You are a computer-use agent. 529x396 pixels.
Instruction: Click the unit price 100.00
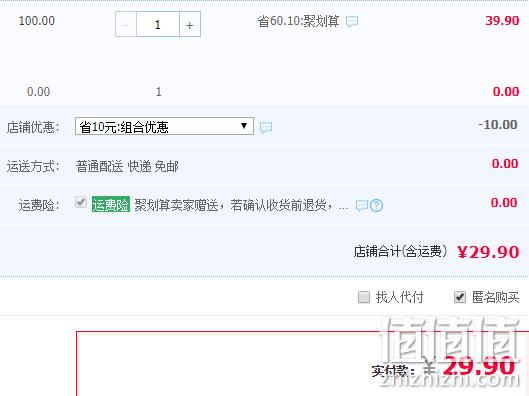(x=37, y=21)
